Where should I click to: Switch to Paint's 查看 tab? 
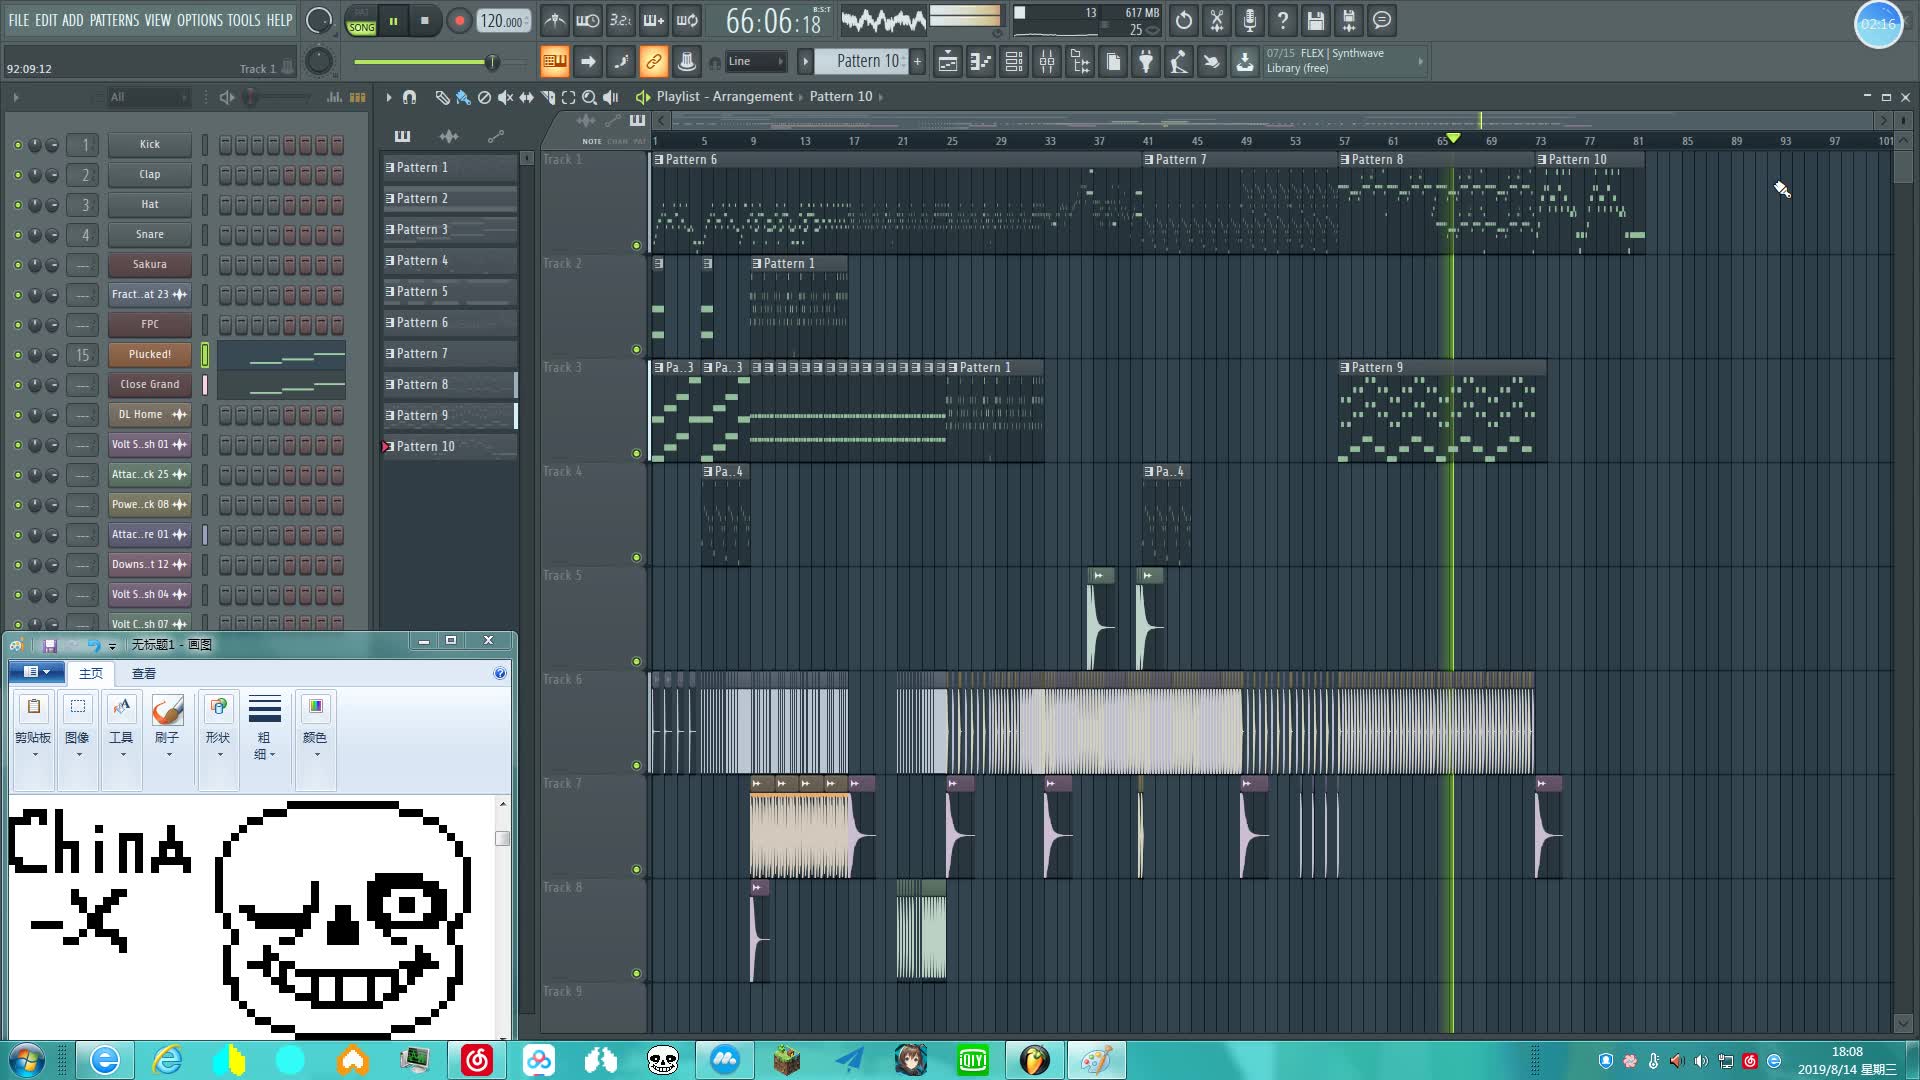[144, 673]
